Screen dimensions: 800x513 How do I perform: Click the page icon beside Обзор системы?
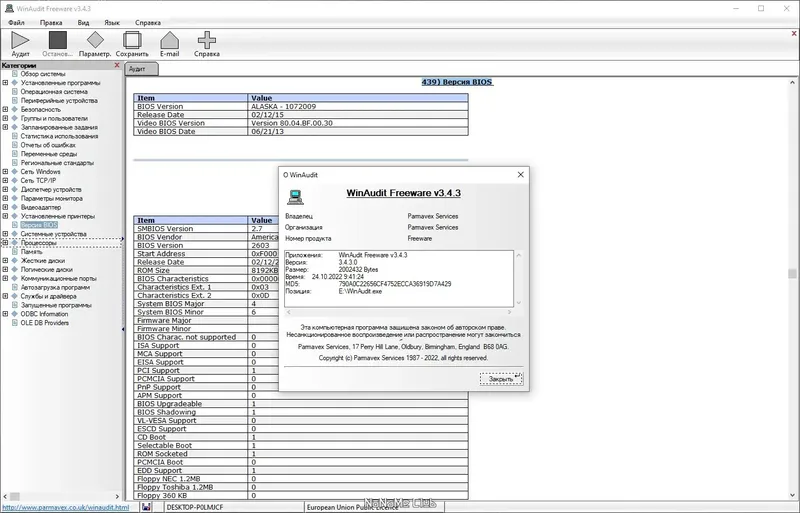click(15, 74)
